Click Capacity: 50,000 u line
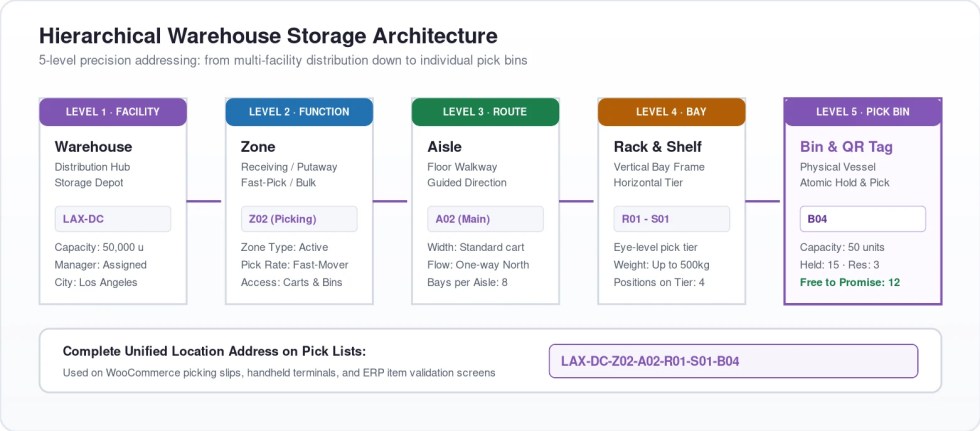Image resolution: width=980 pixels, height=431 pixels. [99, 247]
